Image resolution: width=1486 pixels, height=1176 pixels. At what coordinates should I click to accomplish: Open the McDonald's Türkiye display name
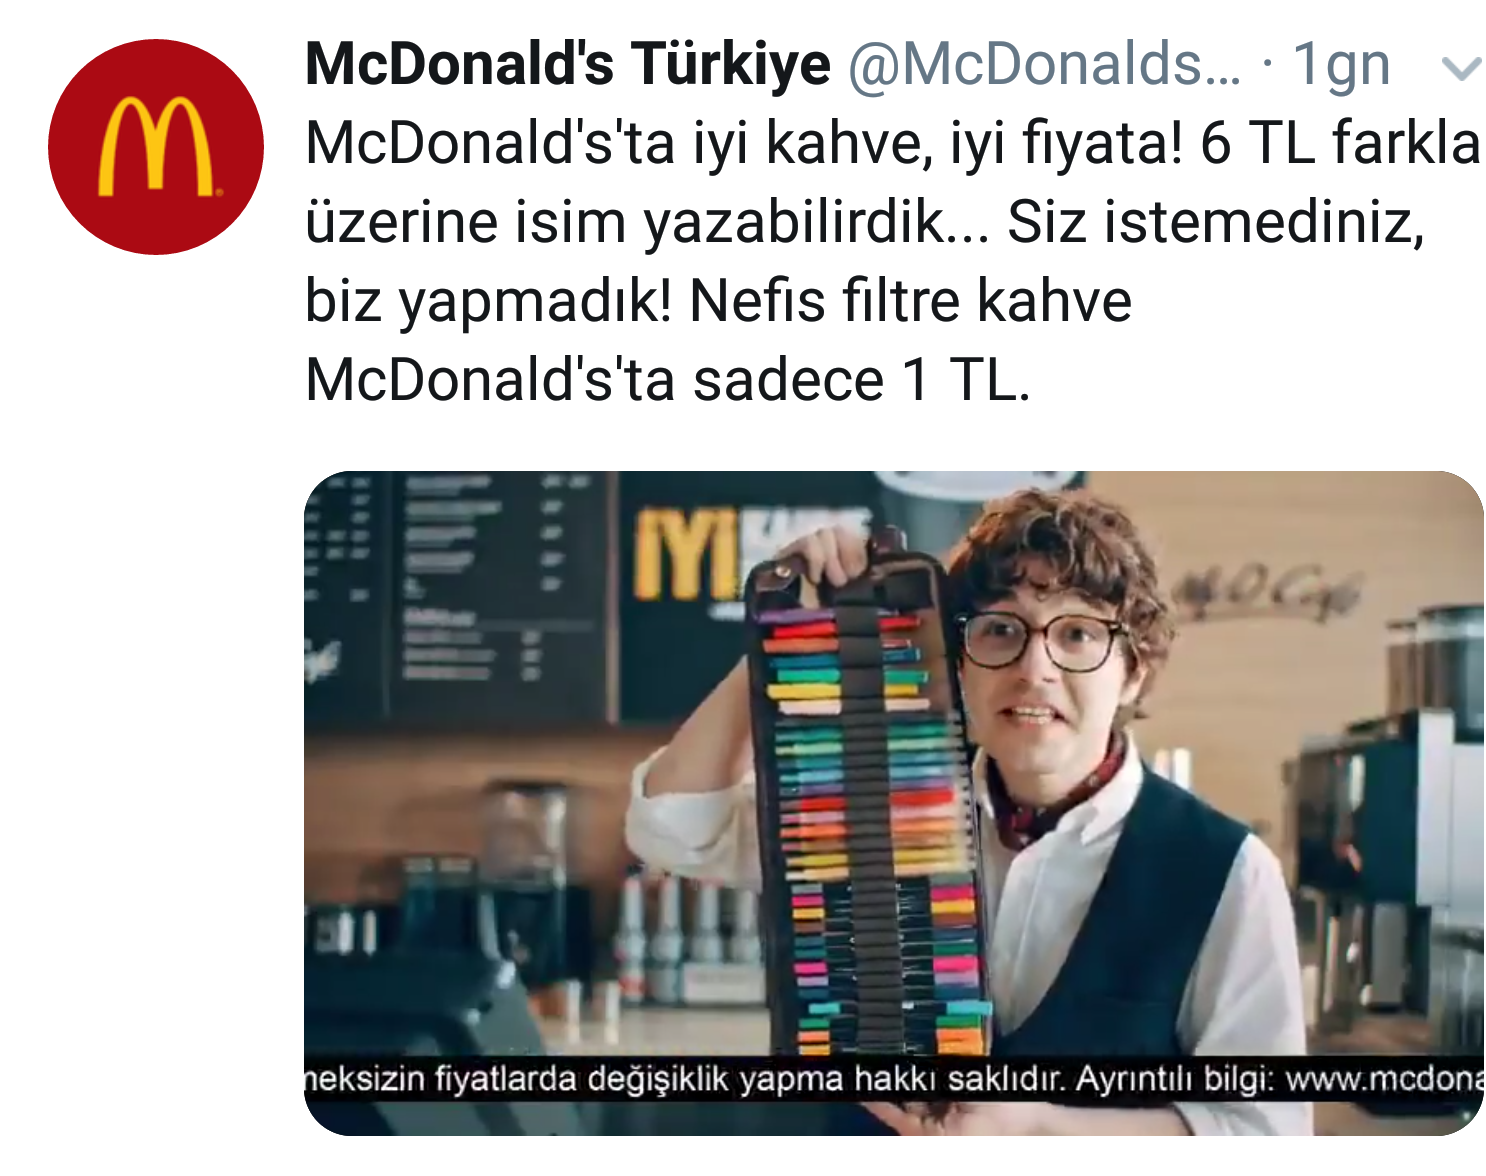[567, 65]
